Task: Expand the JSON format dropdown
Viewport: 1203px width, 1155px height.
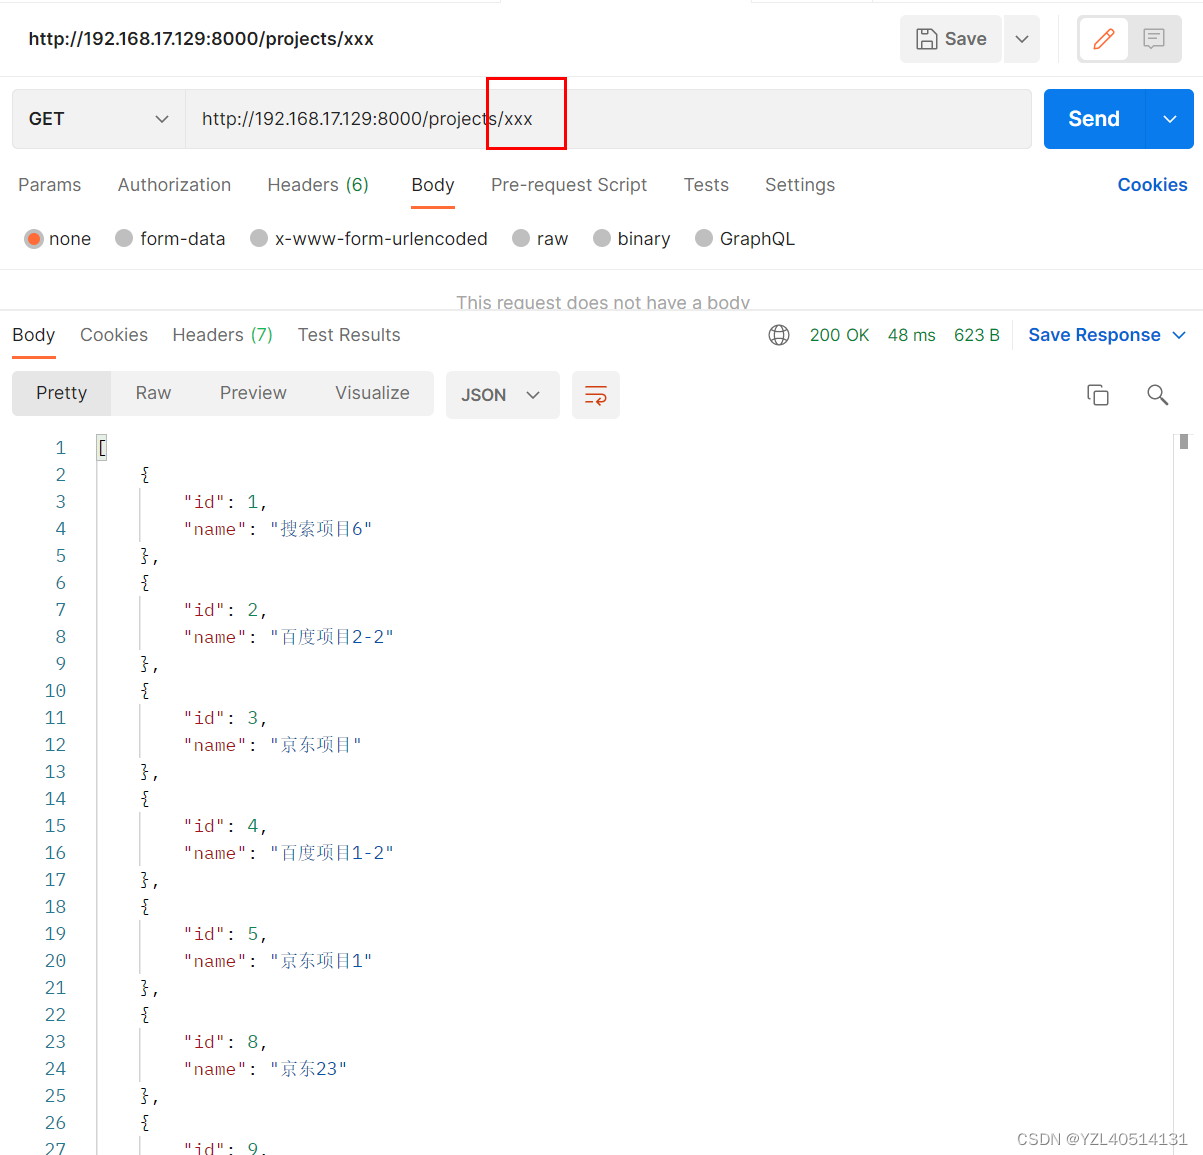Action: pyautogui.click(x=502, y=395)
